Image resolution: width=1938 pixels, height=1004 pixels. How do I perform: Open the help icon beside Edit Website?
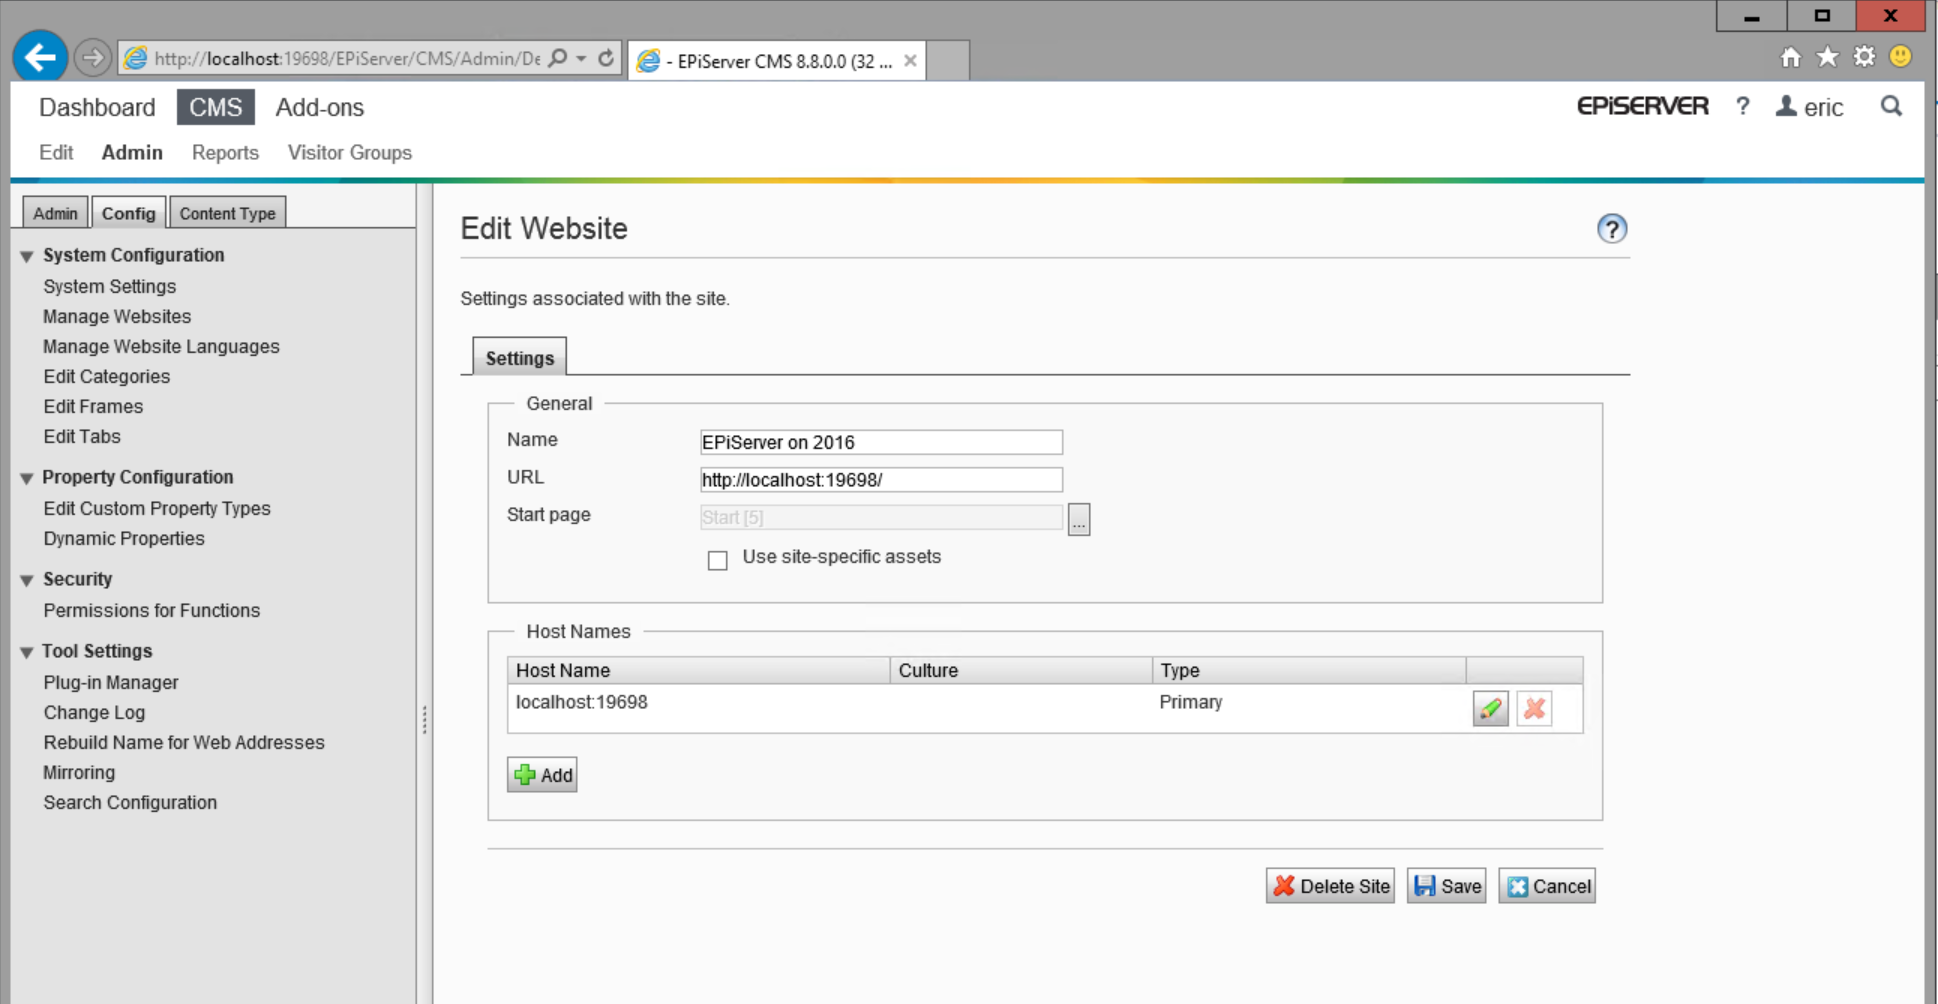pyautogui.click(x=1611, y=229)
